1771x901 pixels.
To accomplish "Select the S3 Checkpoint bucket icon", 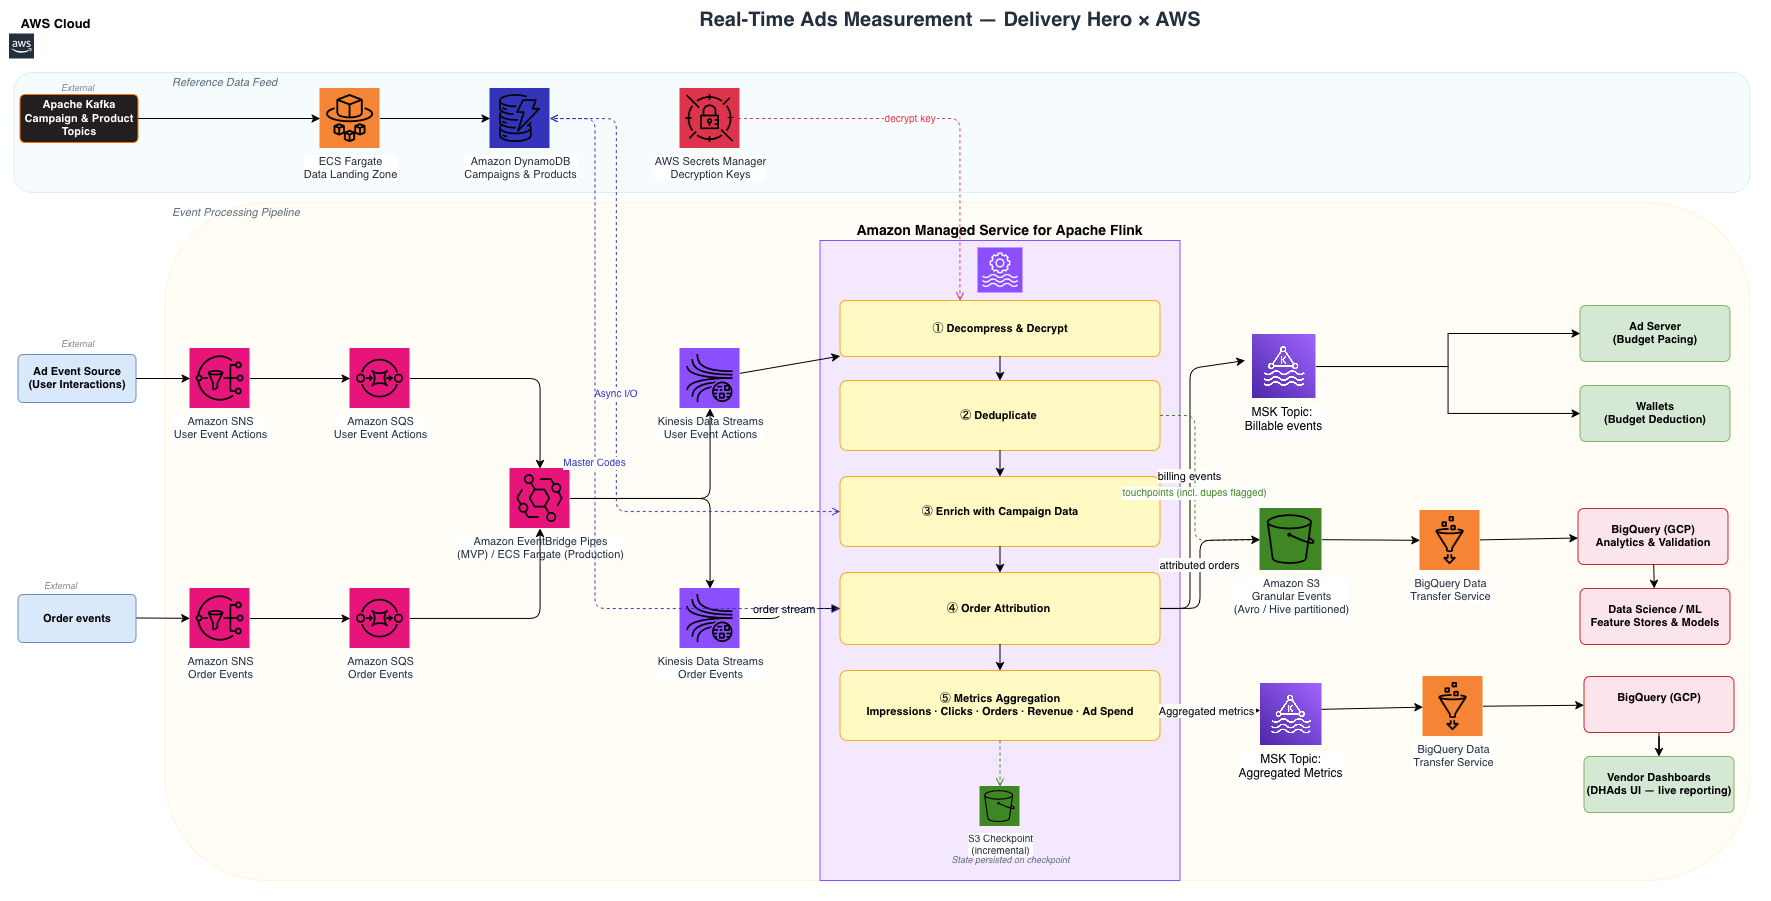I will (999, 806).
